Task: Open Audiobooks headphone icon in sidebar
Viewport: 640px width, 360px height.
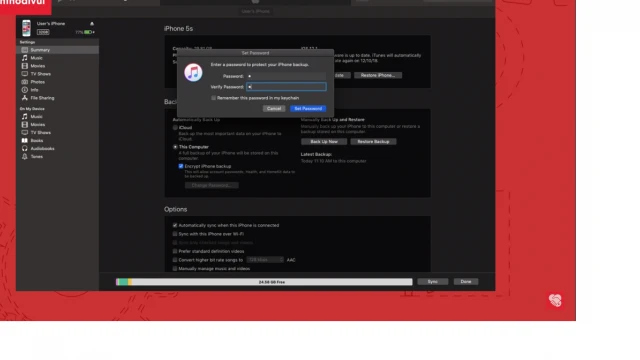Action: [24, 148]
